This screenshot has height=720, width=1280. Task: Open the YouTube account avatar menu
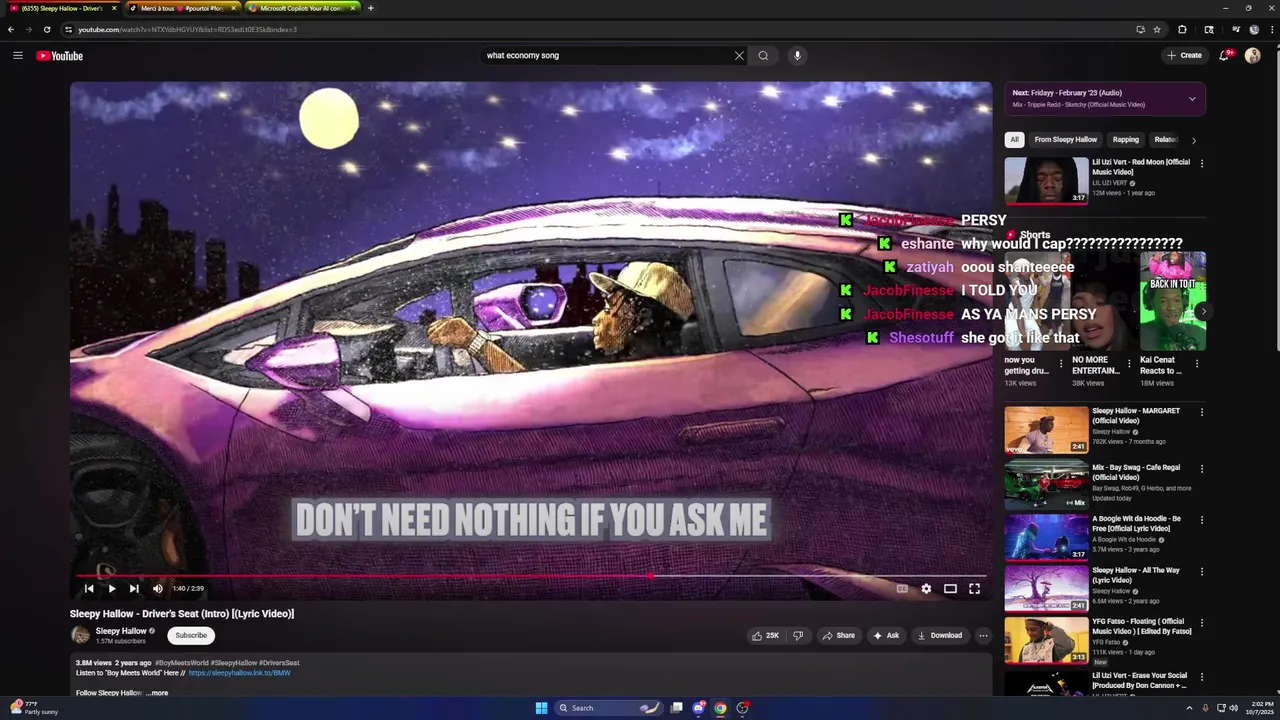coord(1253,56)
